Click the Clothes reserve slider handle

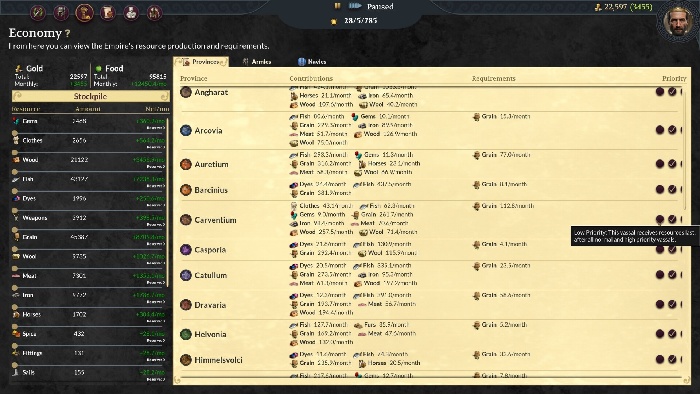(15, 153)
